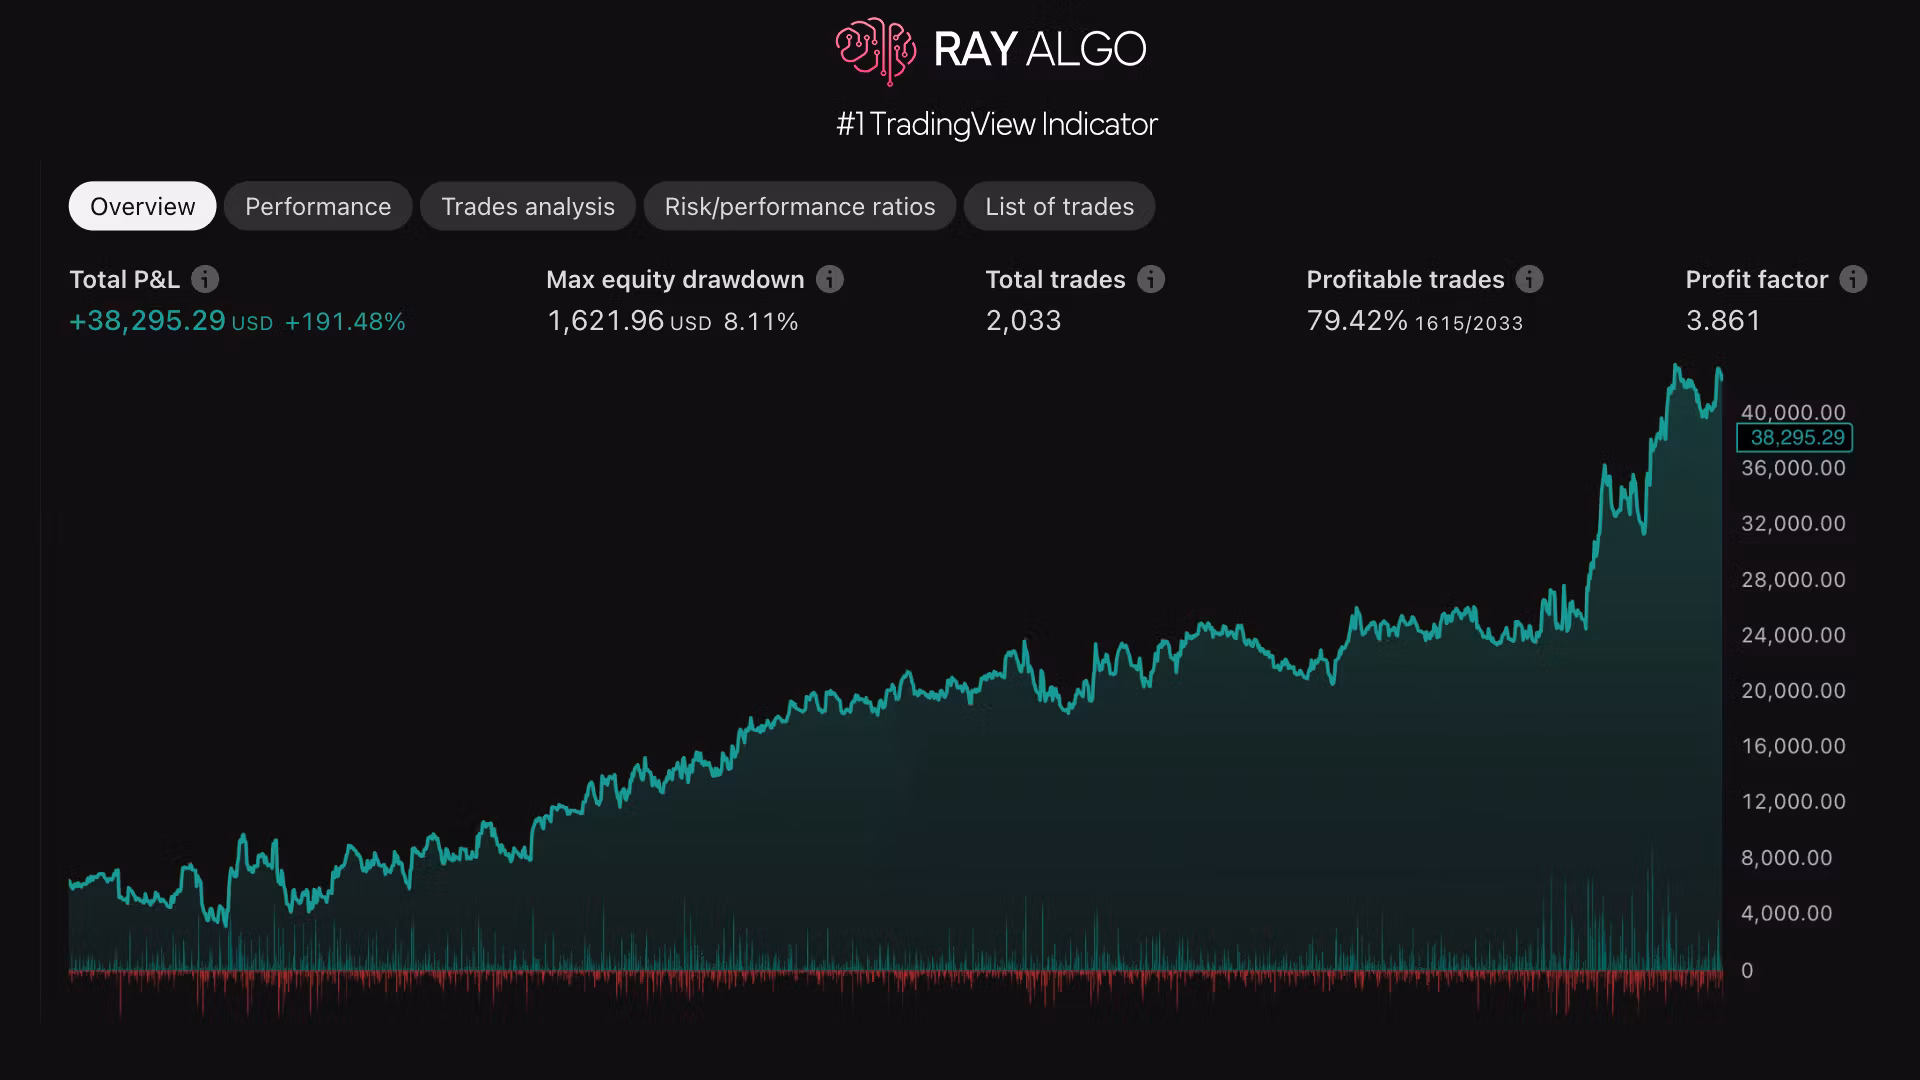Click the Total trades heading
This screenshot has height=1080, width=1920.
[1056, 280]
